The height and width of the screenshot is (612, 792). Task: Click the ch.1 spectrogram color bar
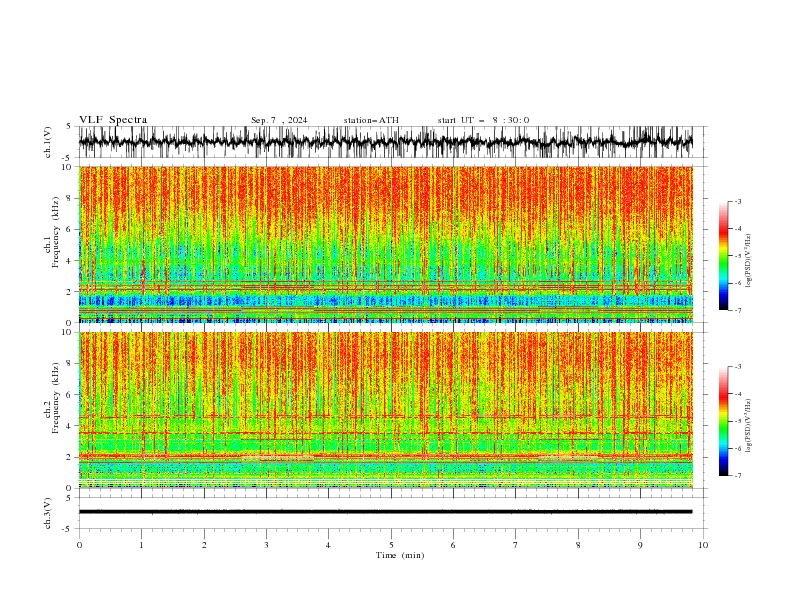tap(723, 255)
